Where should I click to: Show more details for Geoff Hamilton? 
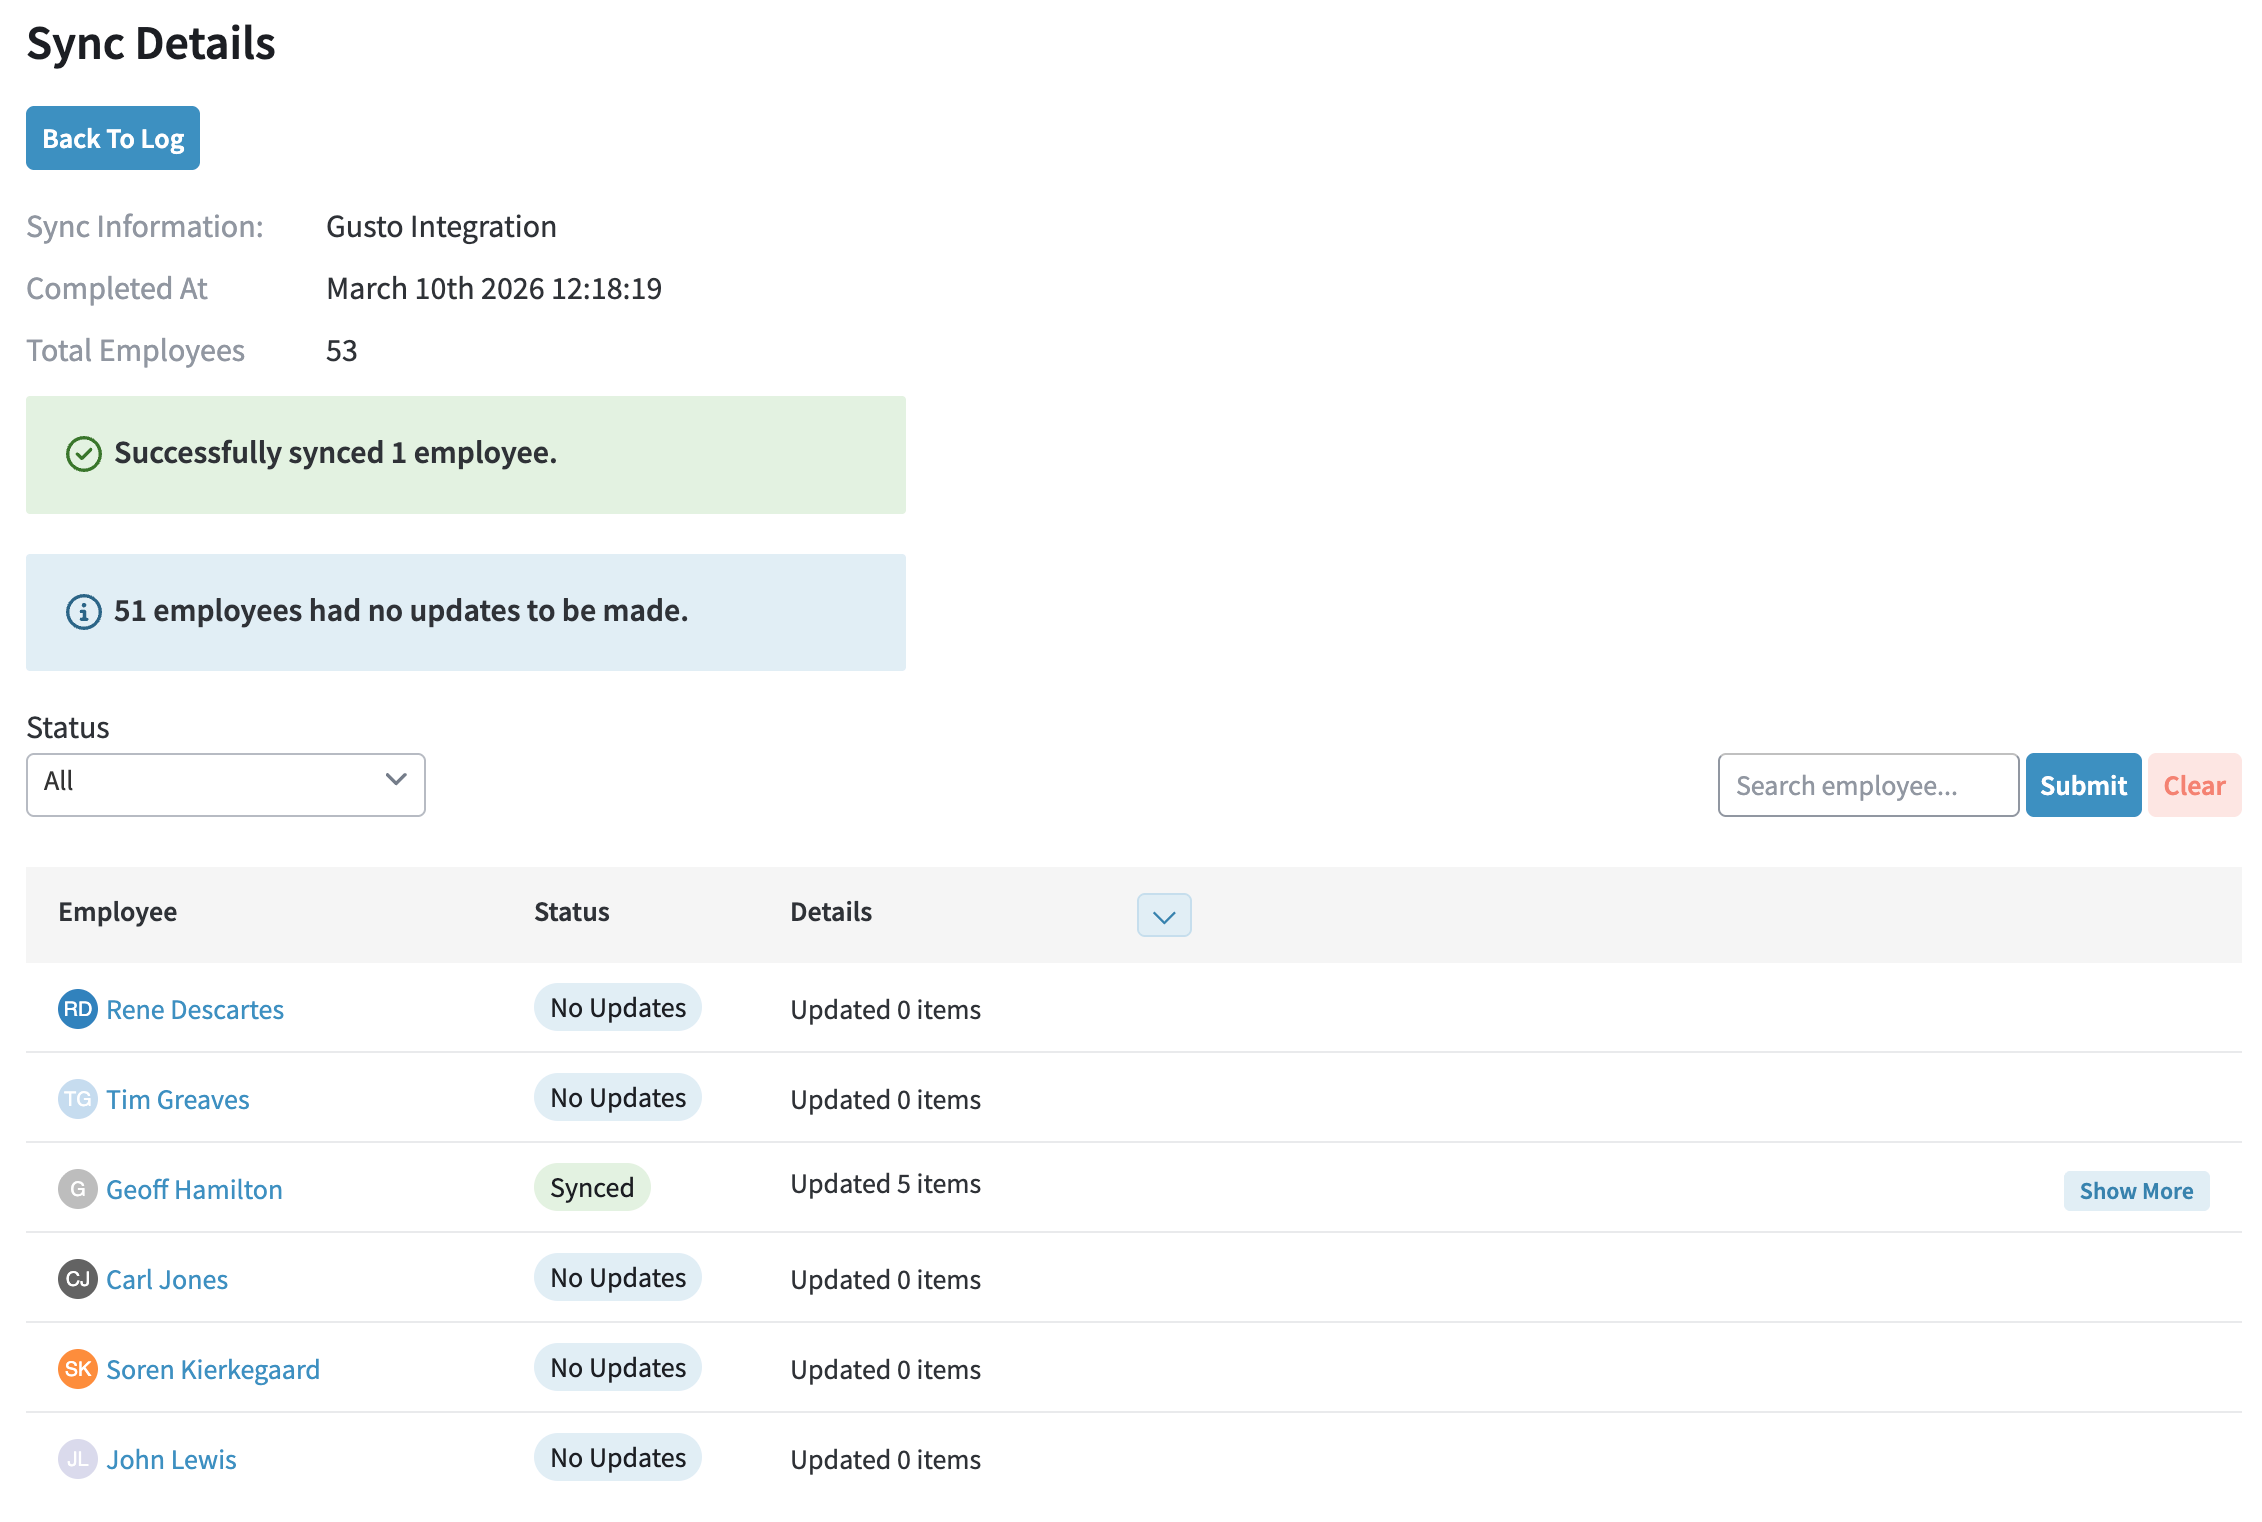pos(2135,1191)
